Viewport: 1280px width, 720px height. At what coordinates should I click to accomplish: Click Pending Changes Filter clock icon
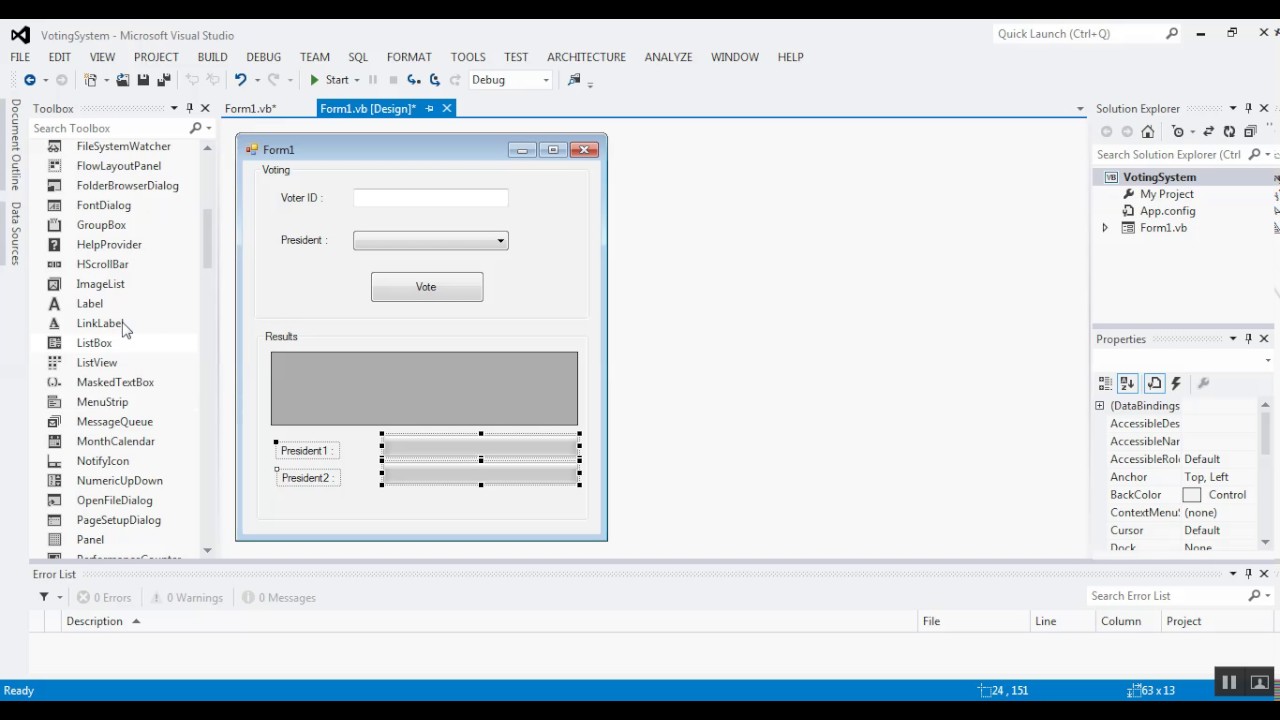pyautogui.click(x=1178, y=132)
